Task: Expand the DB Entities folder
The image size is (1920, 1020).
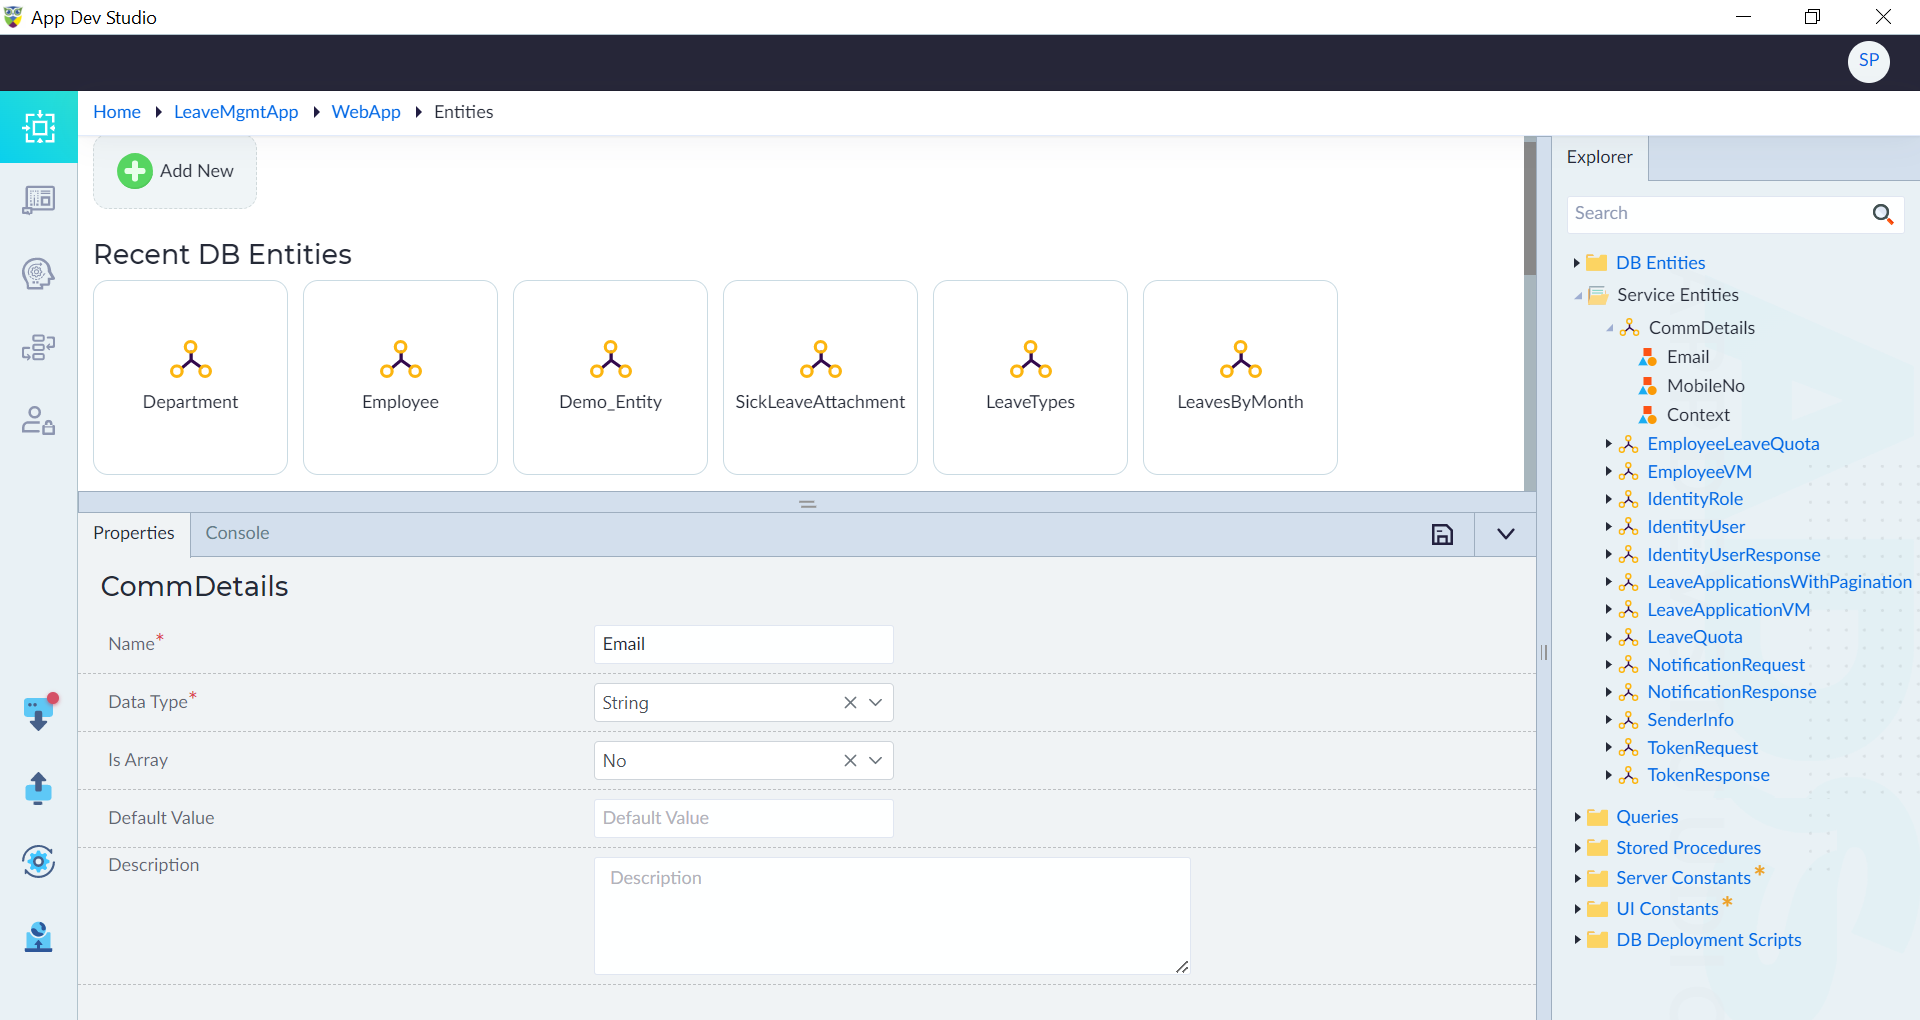Action: tap(1576, 263)
